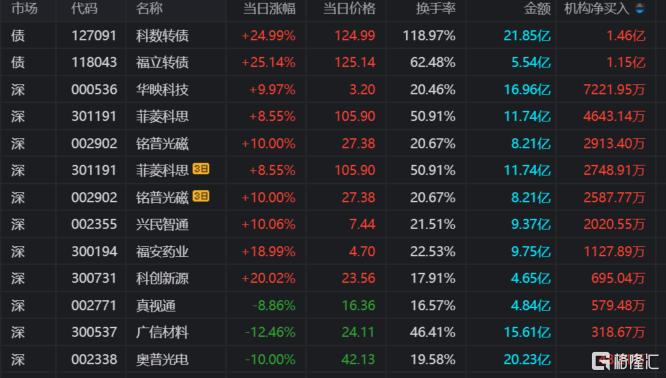The image size is (666, 378).
Task: Click the 7221.95万 net buy value
Action: [614, 90]
